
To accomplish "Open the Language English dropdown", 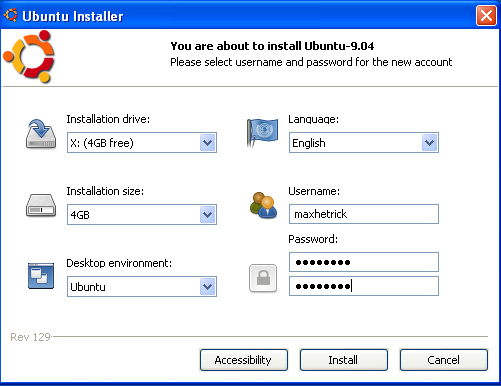I will pos(364,143).
